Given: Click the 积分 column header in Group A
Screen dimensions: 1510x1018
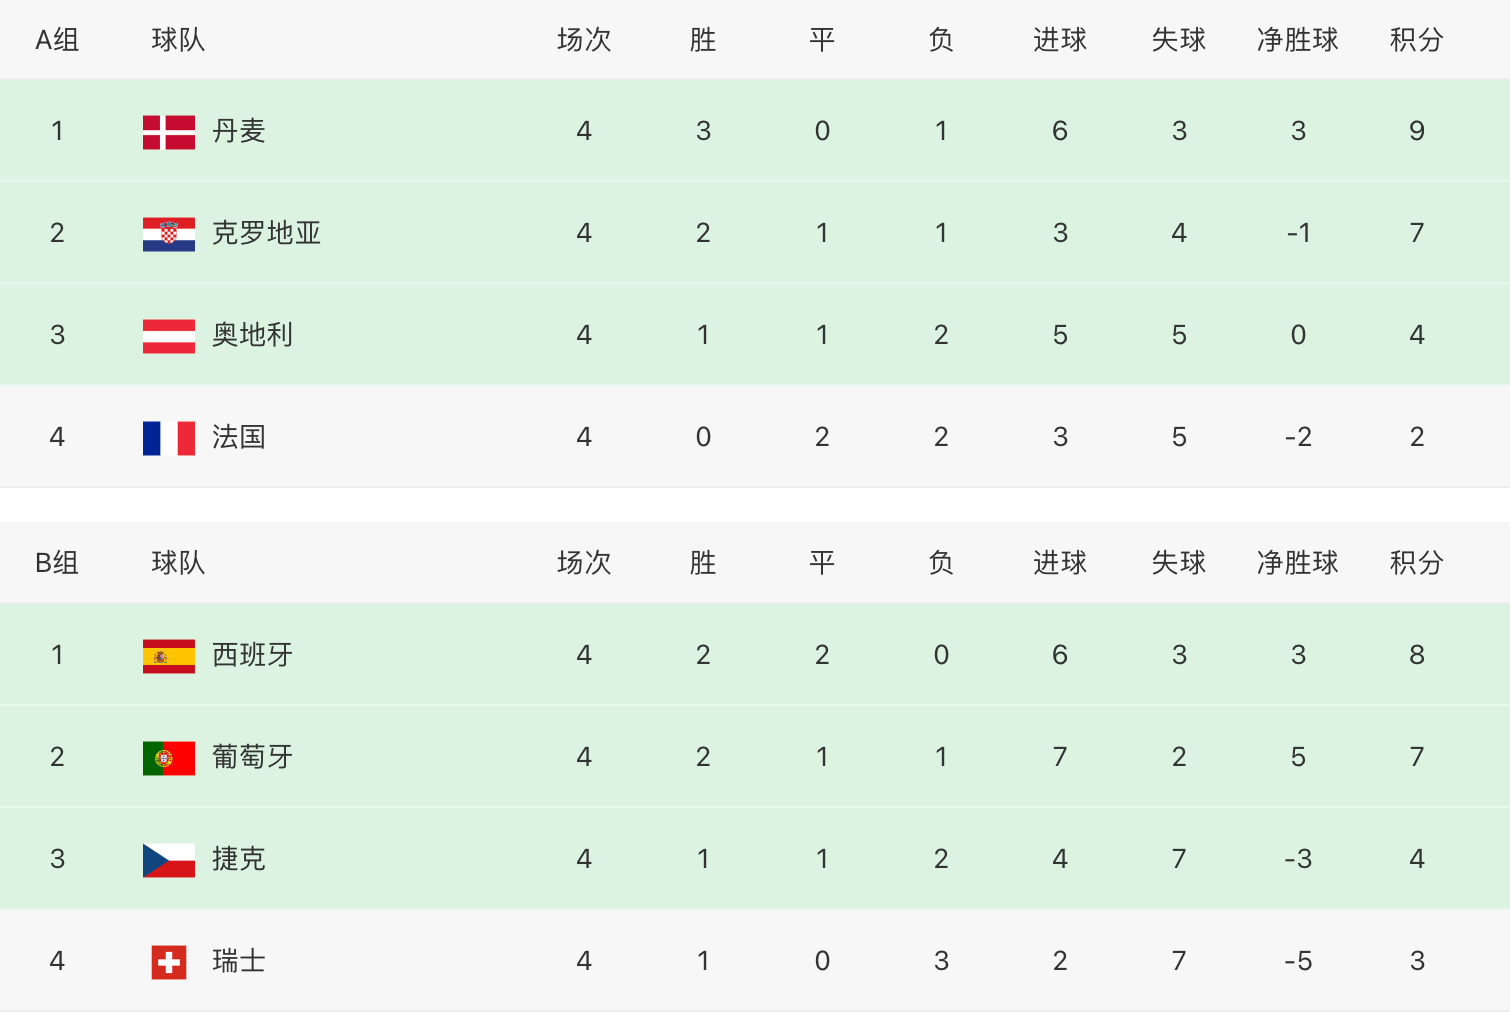Looking at the screenshot, I should (1417, 40).
